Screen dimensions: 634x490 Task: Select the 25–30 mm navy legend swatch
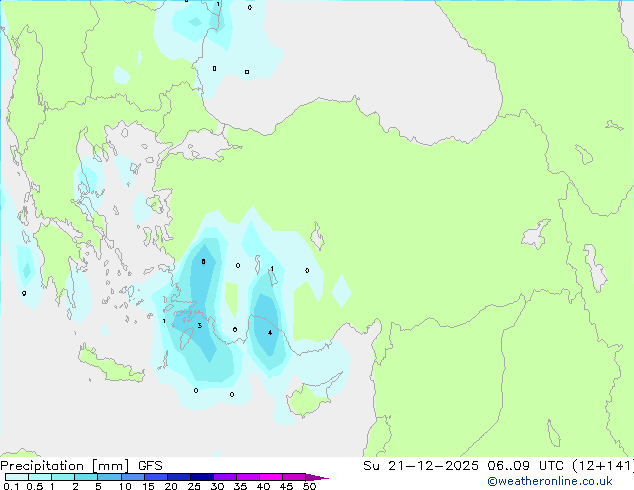[201, 477]
